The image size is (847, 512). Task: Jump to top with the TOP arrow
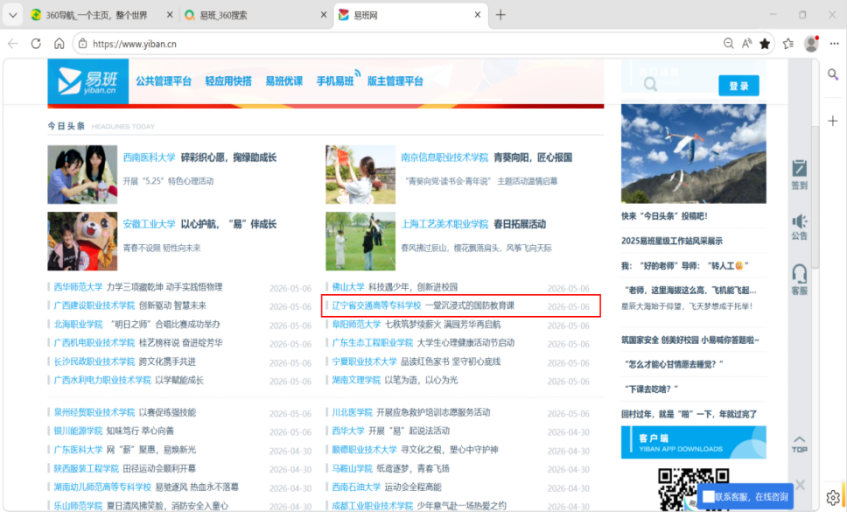pos(799,444)
